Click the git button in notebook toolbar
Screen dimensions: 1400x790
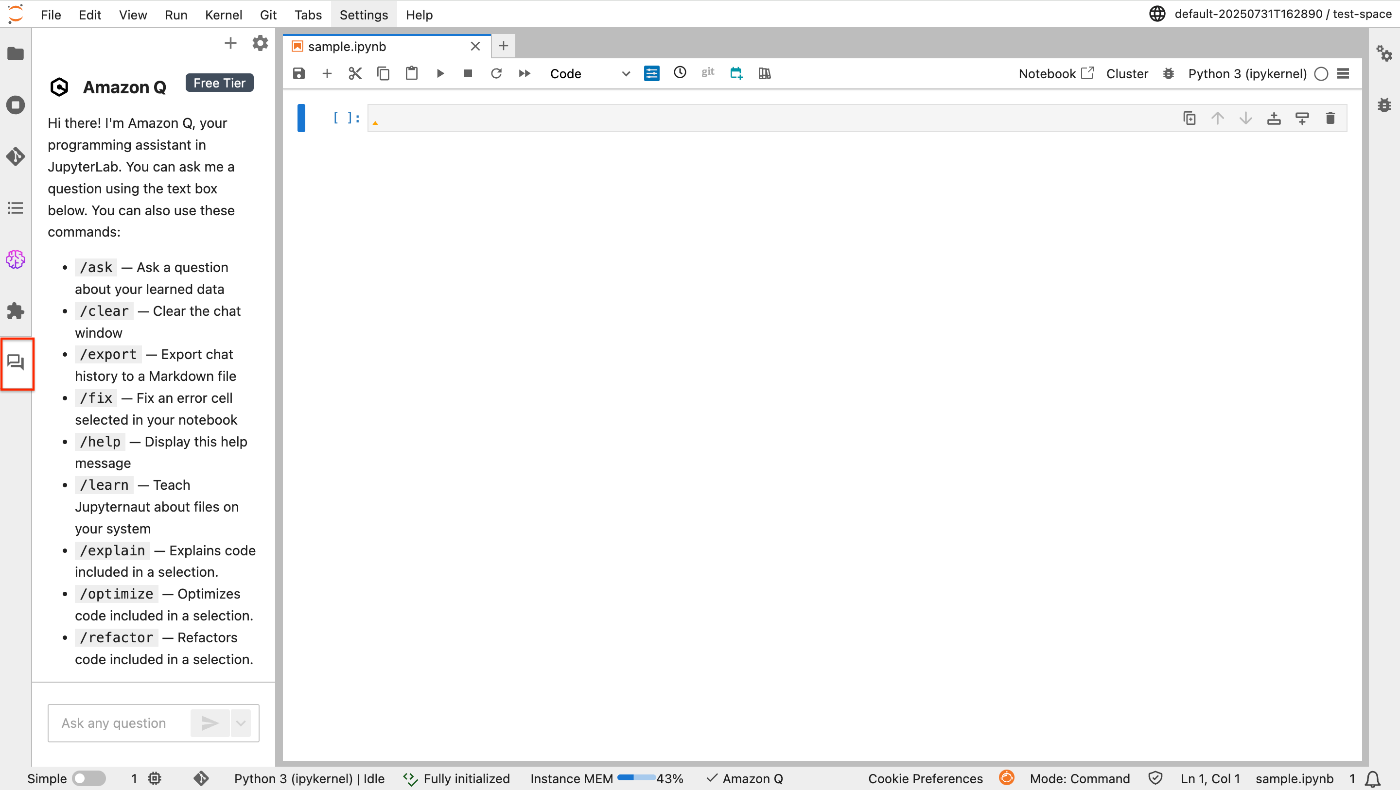pyautogui.click(x=708, y=72)
